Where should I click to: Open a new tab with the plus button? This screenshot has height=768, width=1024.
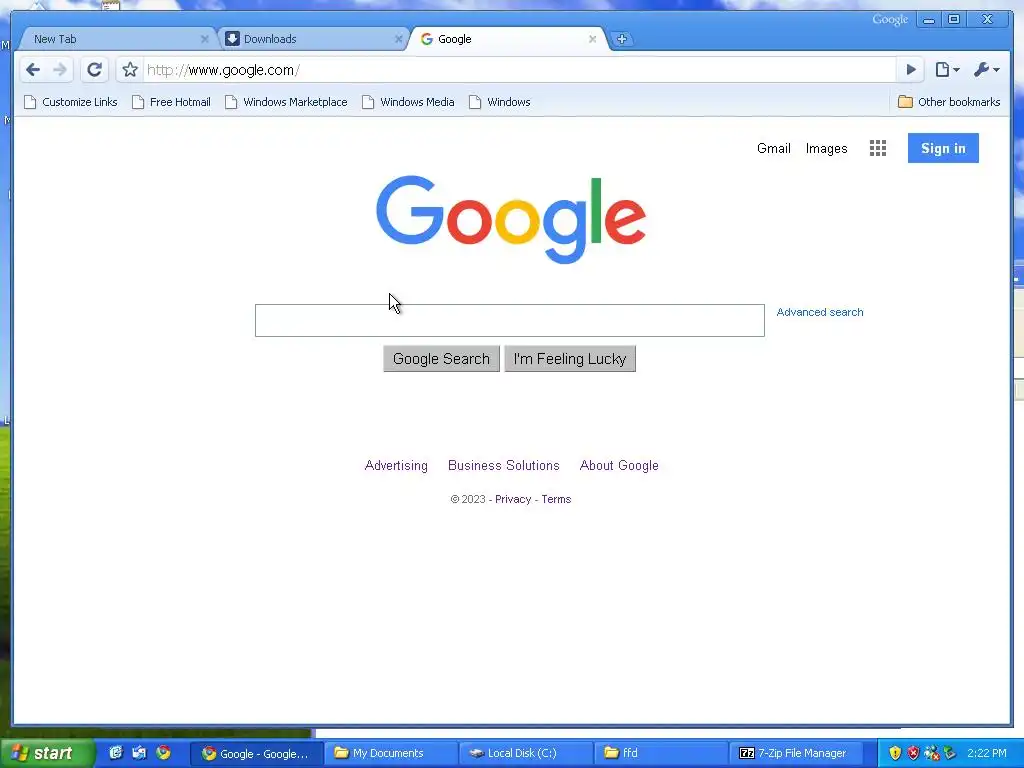(622, 39)
